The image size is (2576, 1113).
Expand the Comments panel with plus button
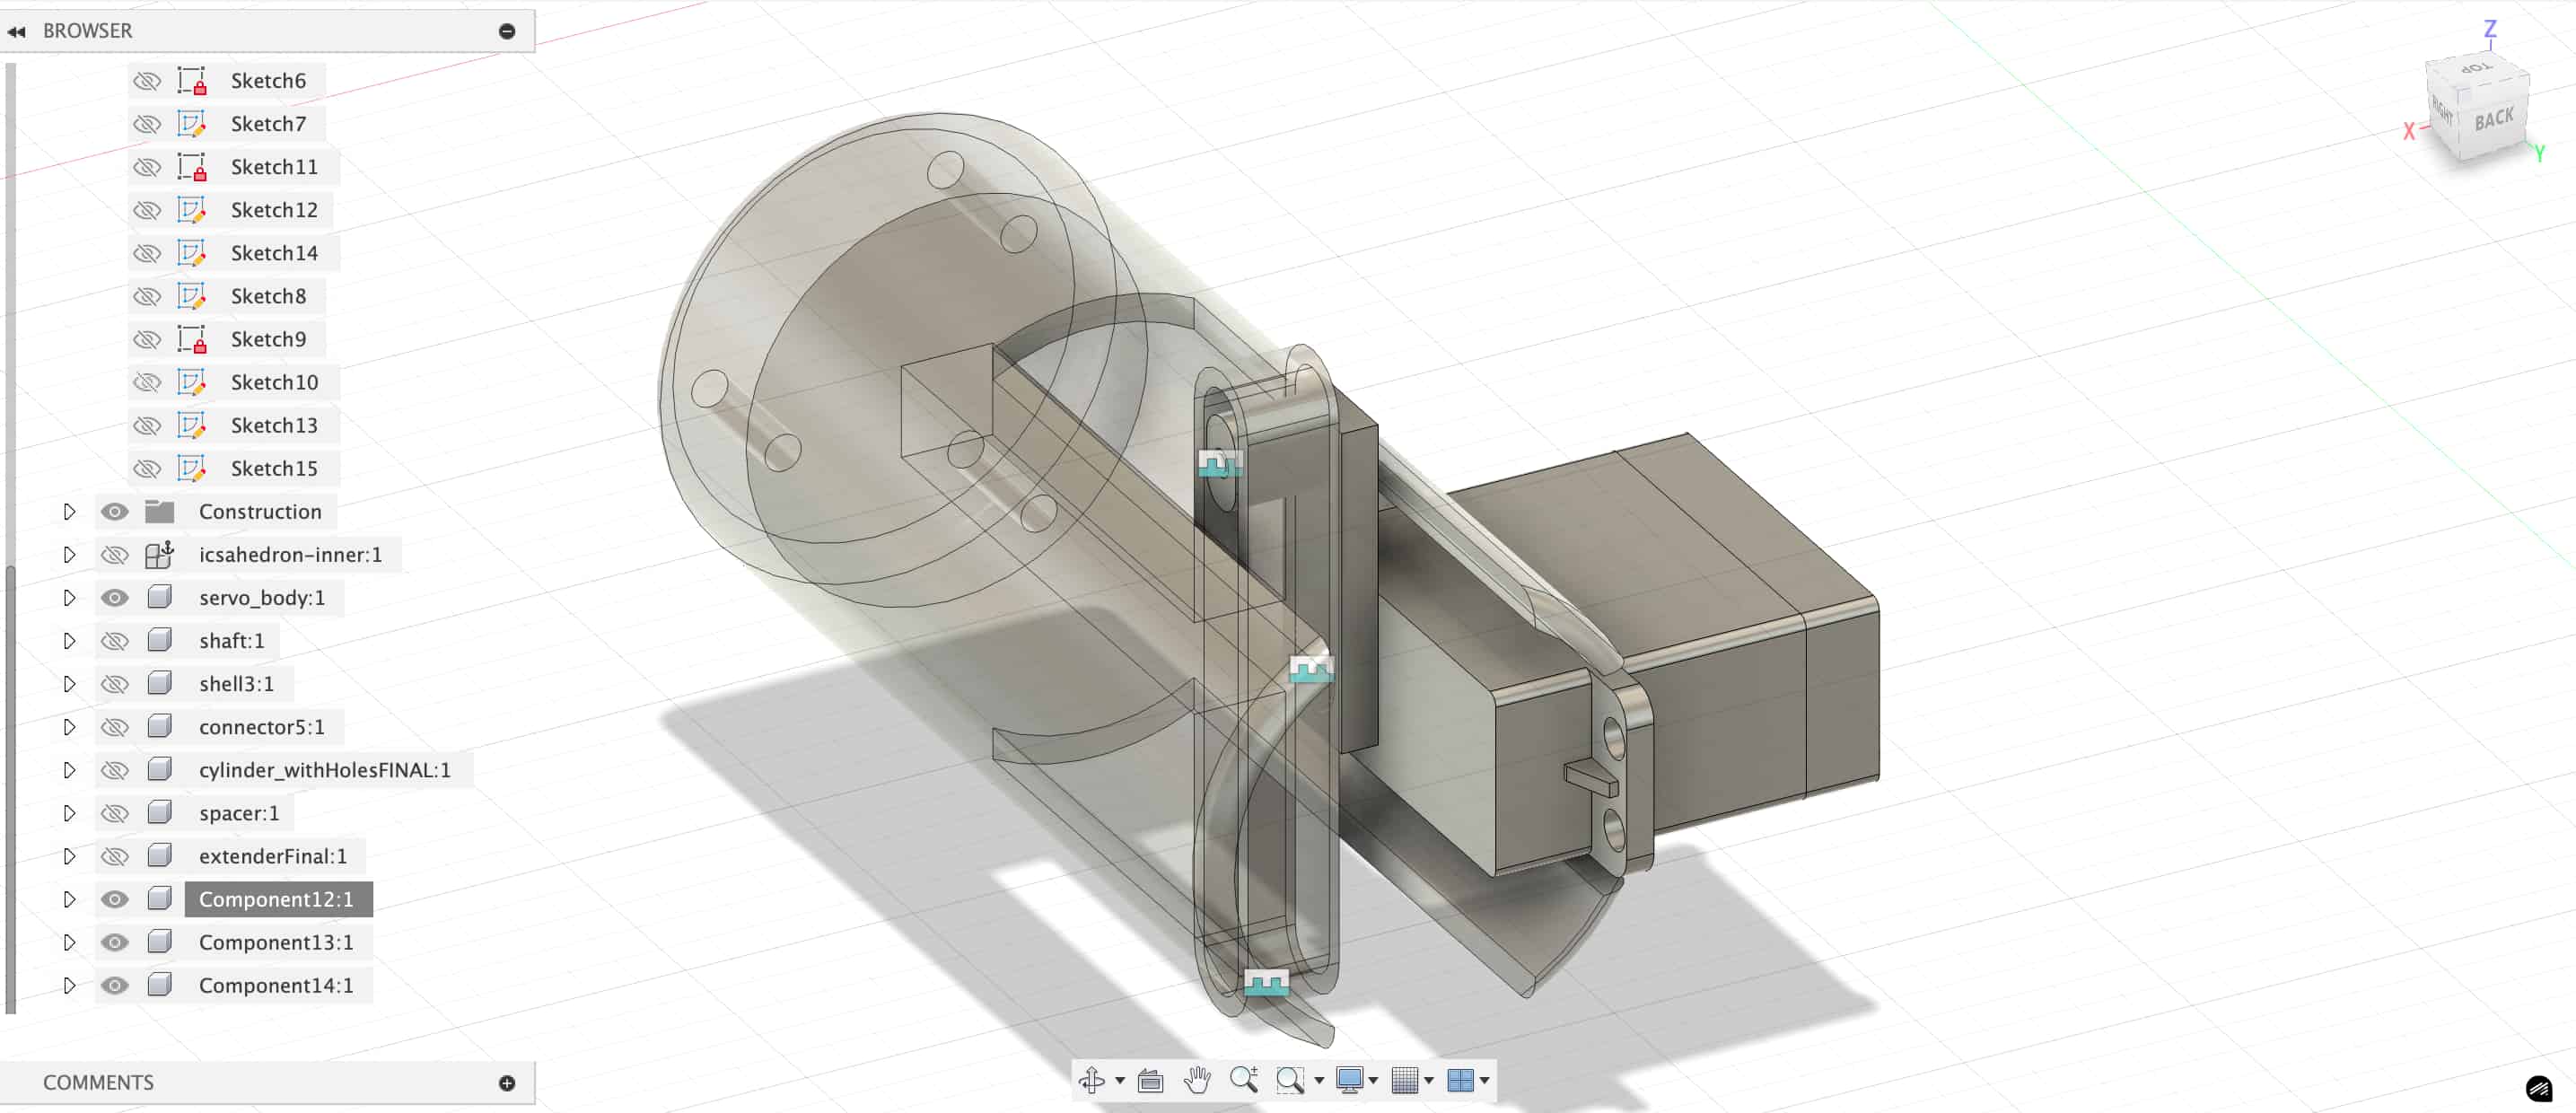(x=507, y=1083)
